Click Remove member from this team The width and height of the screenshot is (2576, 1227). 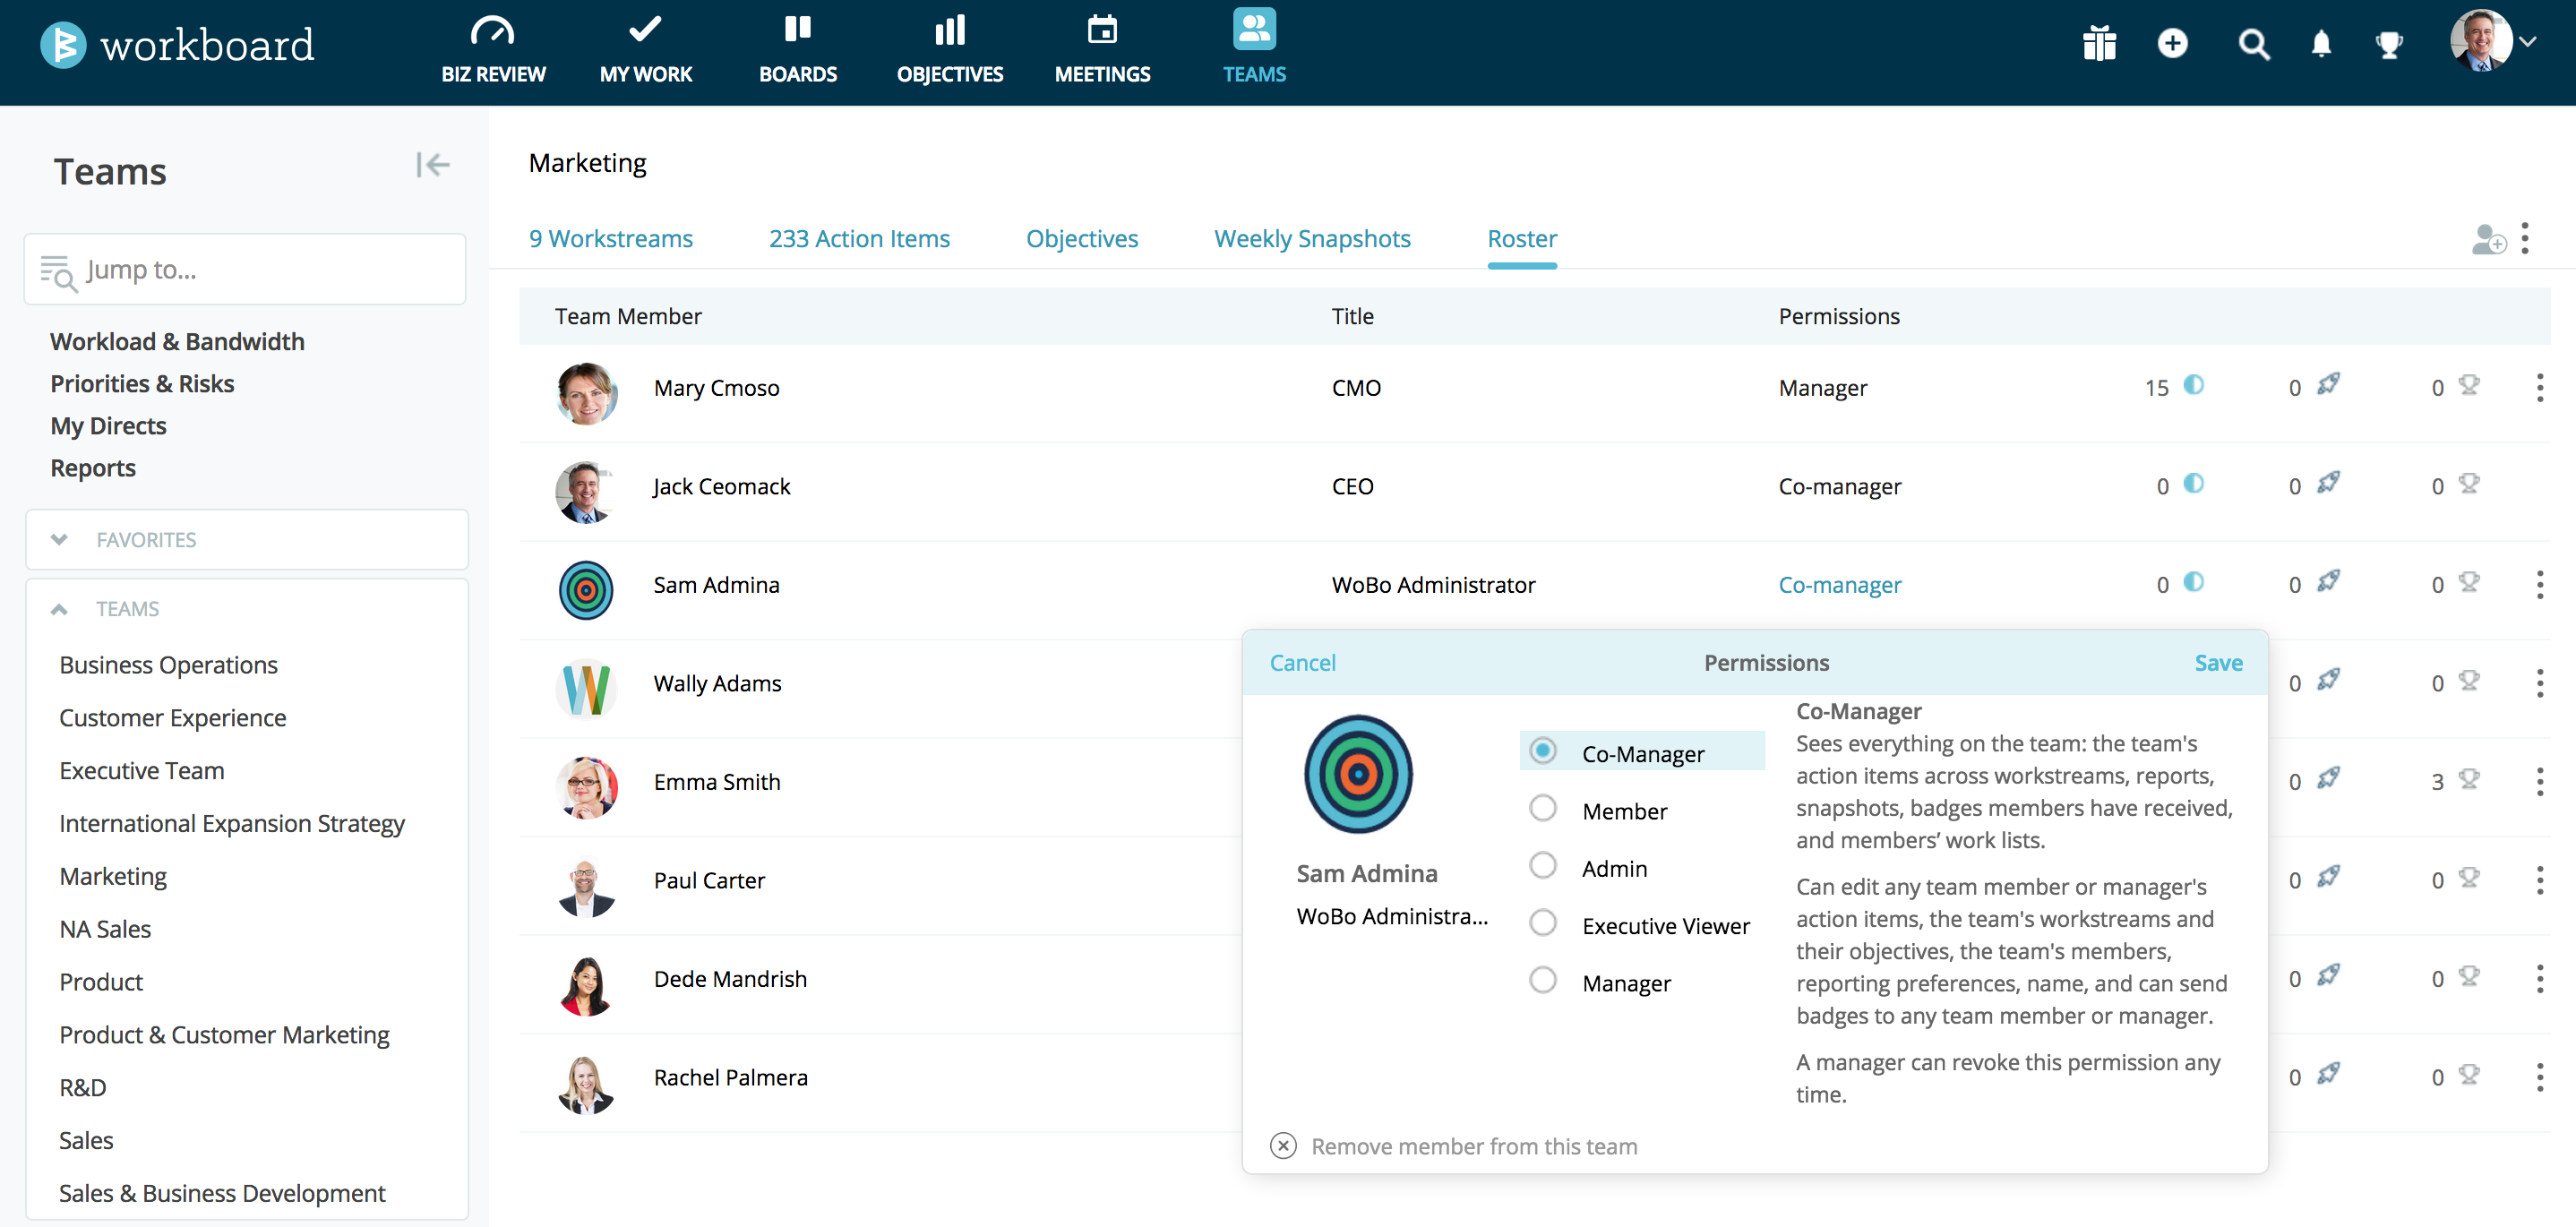1473,1146
